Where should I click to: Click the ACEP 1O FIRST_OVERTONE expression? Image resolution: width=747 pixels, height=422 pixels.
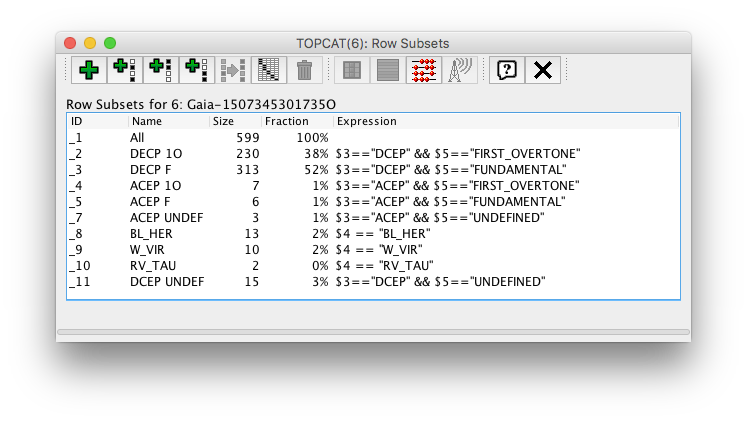pyautogui.click(x=457, y=186)
